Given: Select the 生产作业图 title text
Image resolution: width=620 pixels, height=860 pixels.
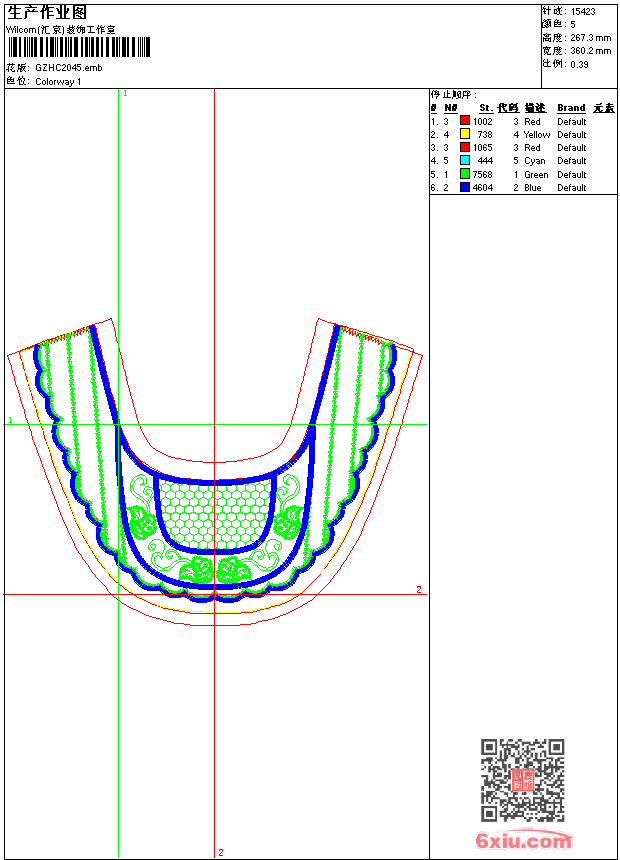Looking at the screenshot, I should pyautogui.click(x=47, y=12).
